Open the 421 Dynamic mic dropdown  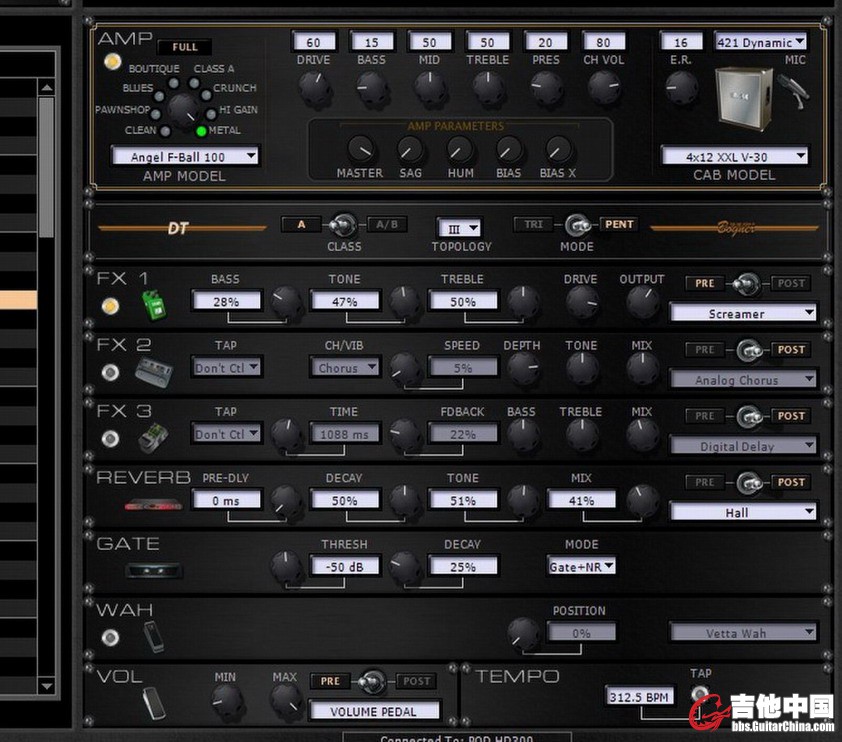(x=760, y=42)
